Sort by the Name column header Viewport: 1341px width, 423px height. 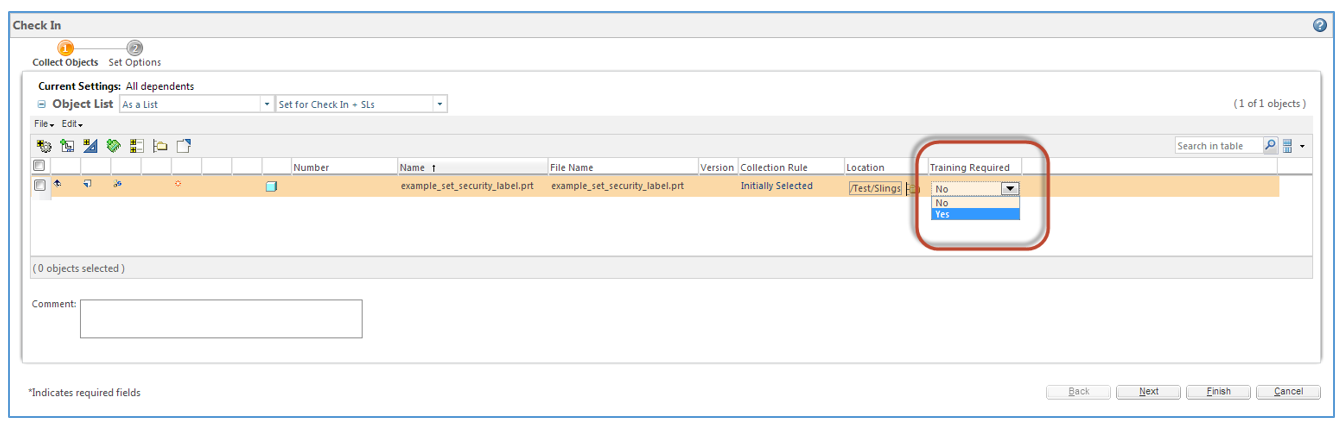coord(472,167)
